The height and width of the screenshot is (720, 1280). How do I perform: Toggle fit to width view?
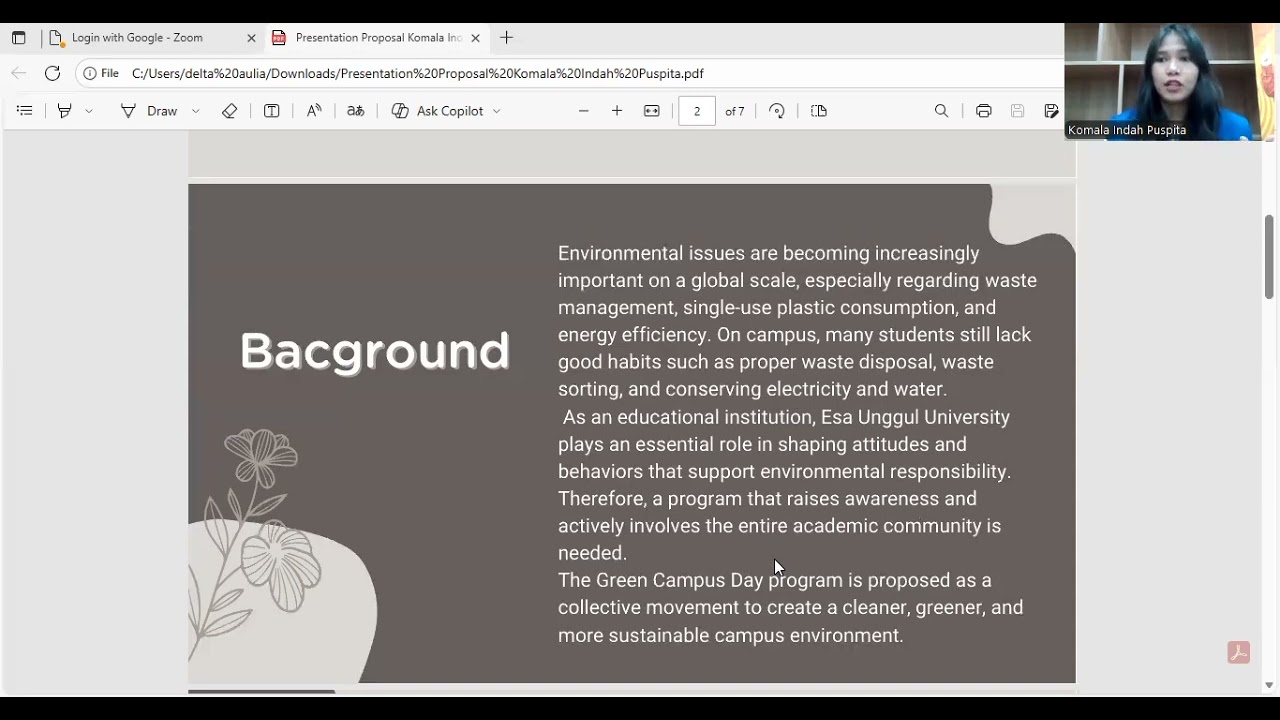pos(652,111)
